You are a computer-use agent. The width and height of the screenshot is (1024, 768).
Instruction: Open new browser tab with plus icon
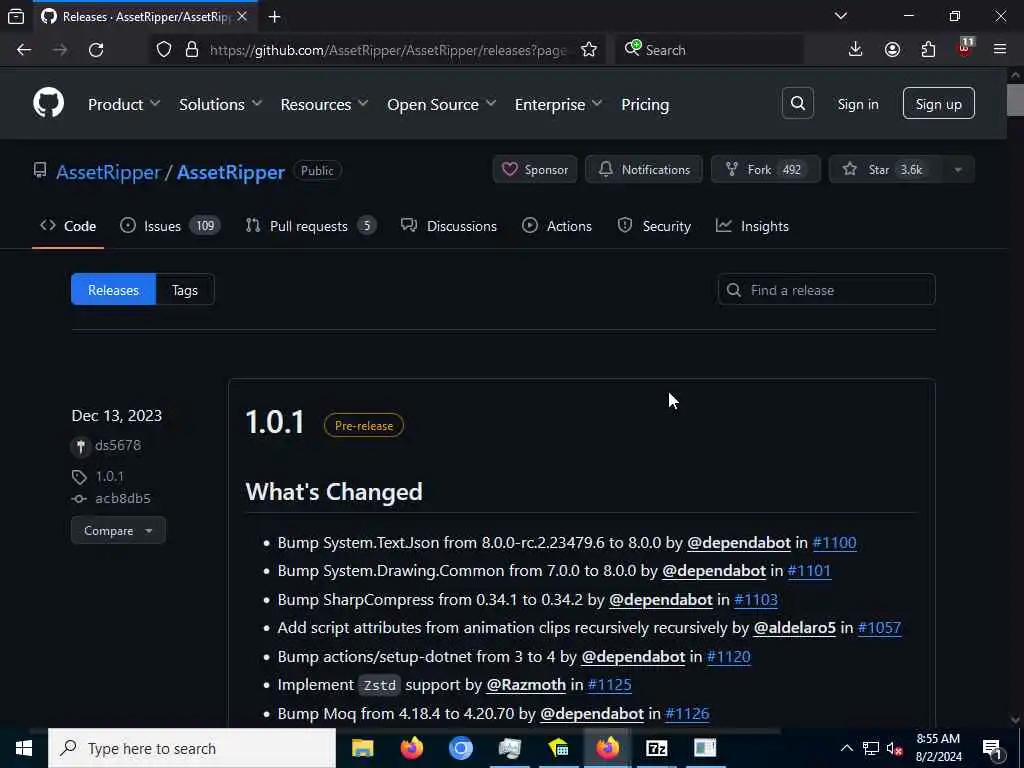tap(274, 17)
